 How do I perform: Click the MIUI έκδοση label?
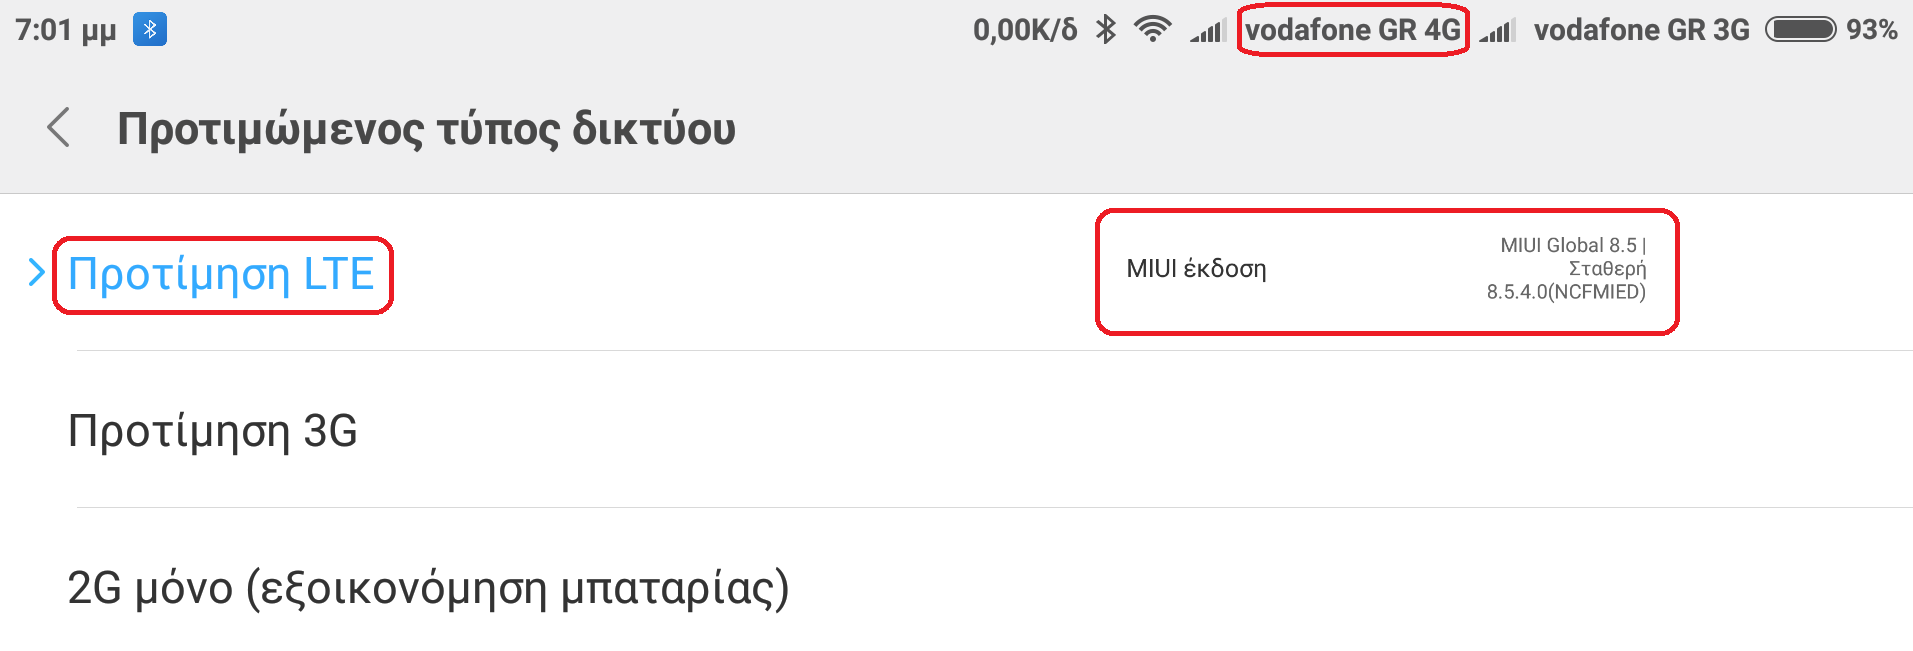[x=1196, y=269]
